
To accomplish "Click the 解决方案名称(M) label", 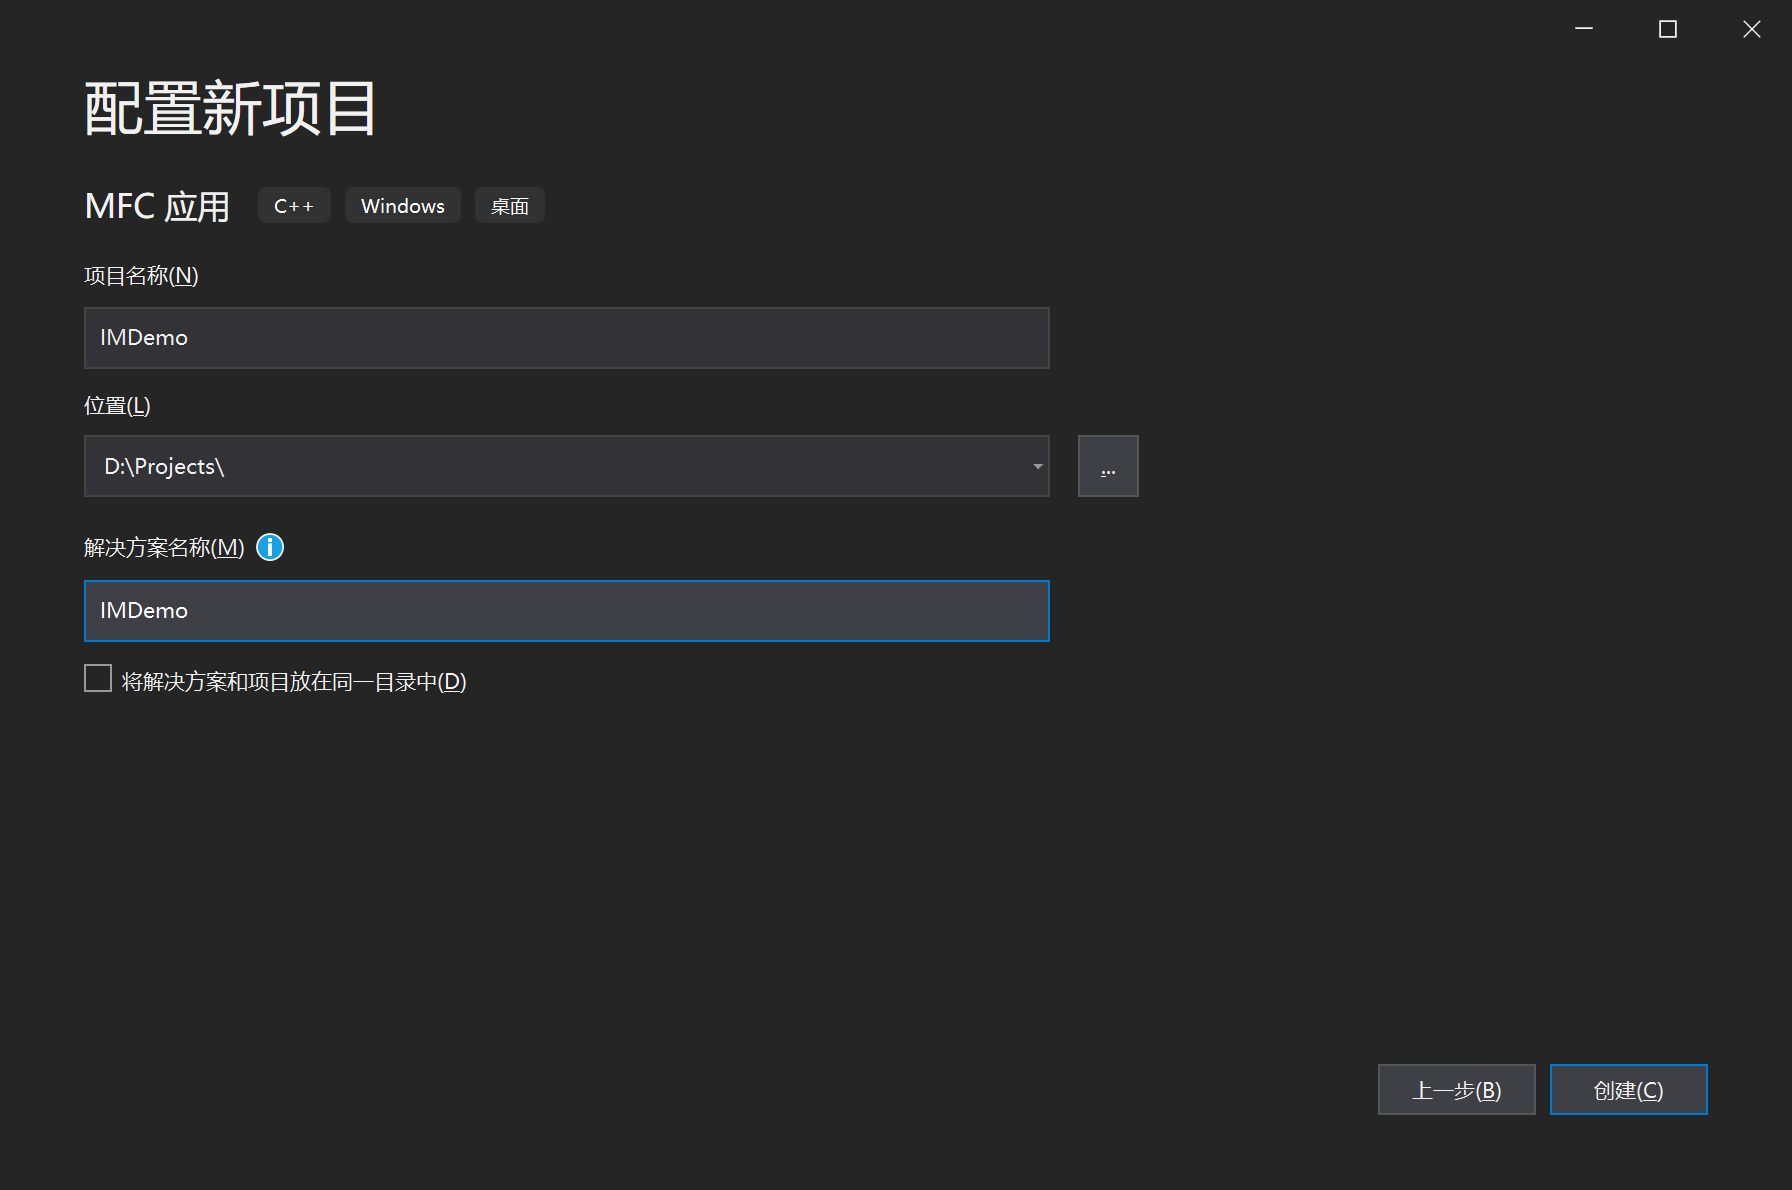I will point(164,548).
